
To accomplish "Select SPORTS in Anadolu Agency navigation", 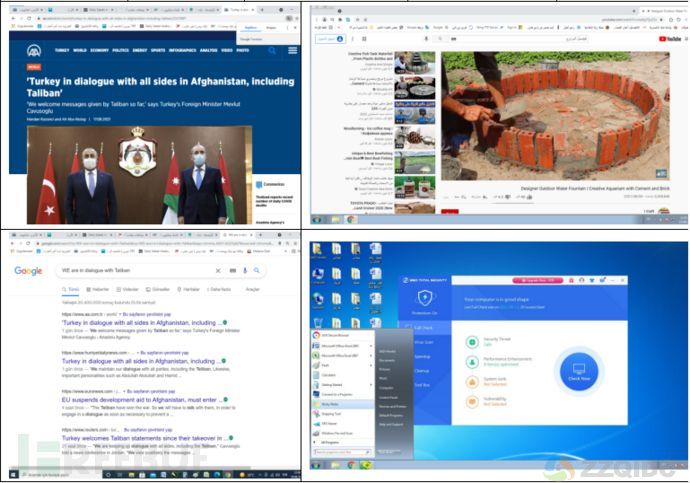I will (x=158, y=51).
